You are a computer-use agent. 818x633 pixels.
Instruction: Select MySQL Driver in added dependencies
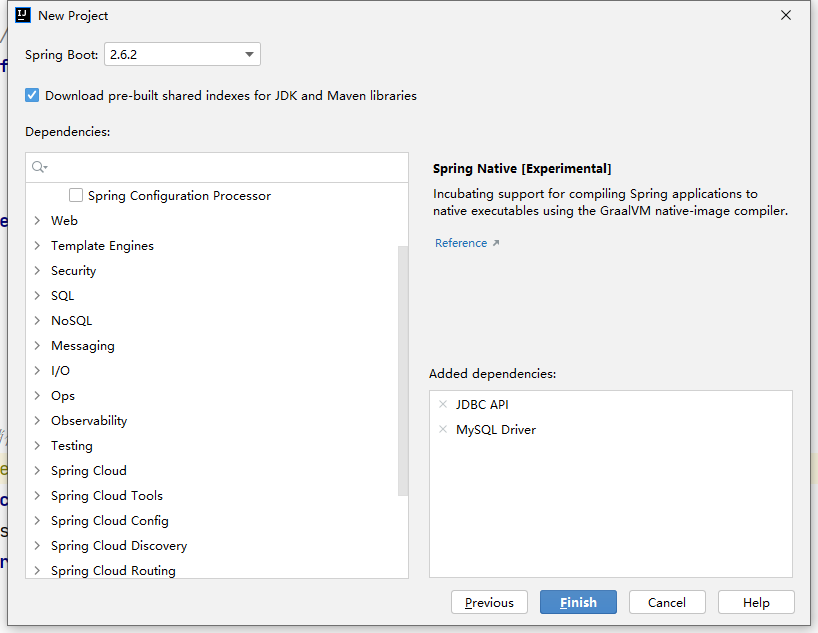(x=496, y=430)
